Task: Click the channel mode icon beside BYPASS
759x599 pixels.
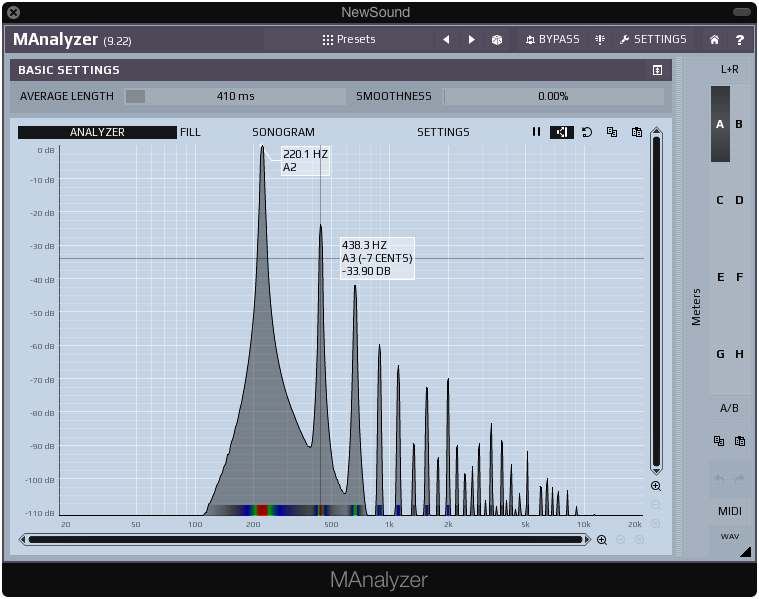Action: coord(600,39)
